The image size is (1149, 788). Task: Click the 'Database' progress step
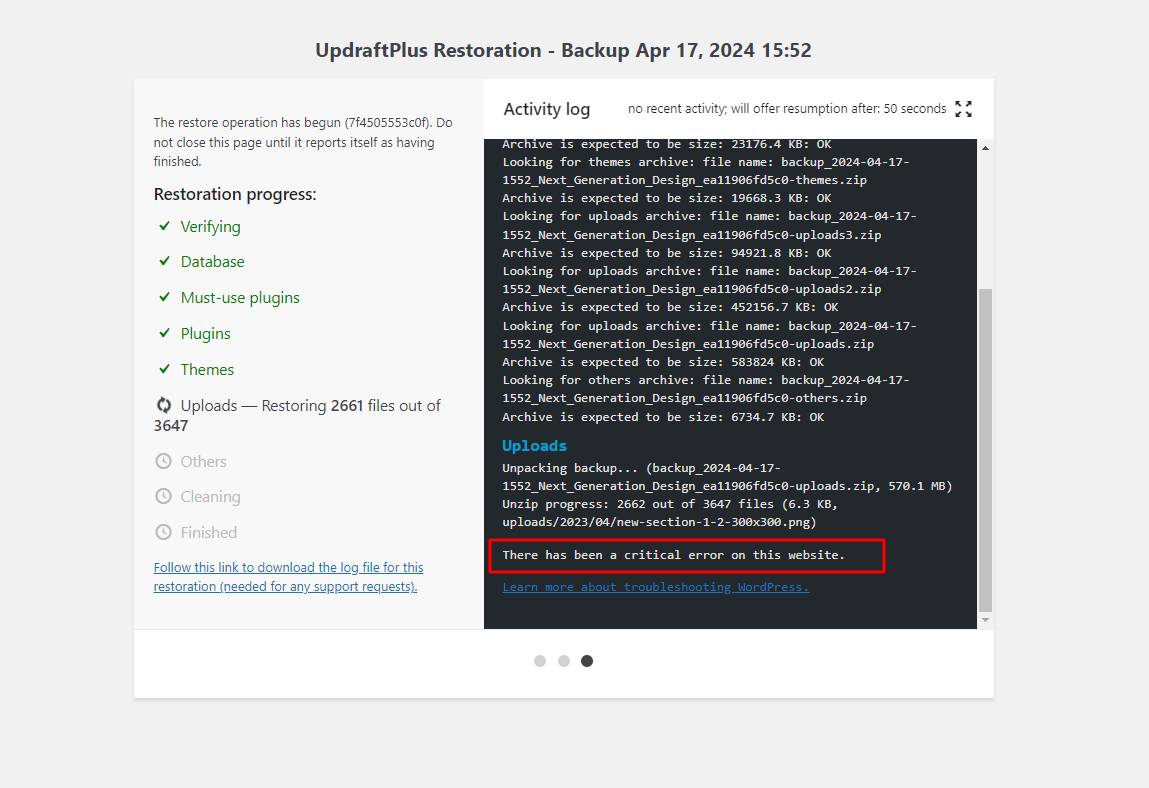tap(213, 262)
